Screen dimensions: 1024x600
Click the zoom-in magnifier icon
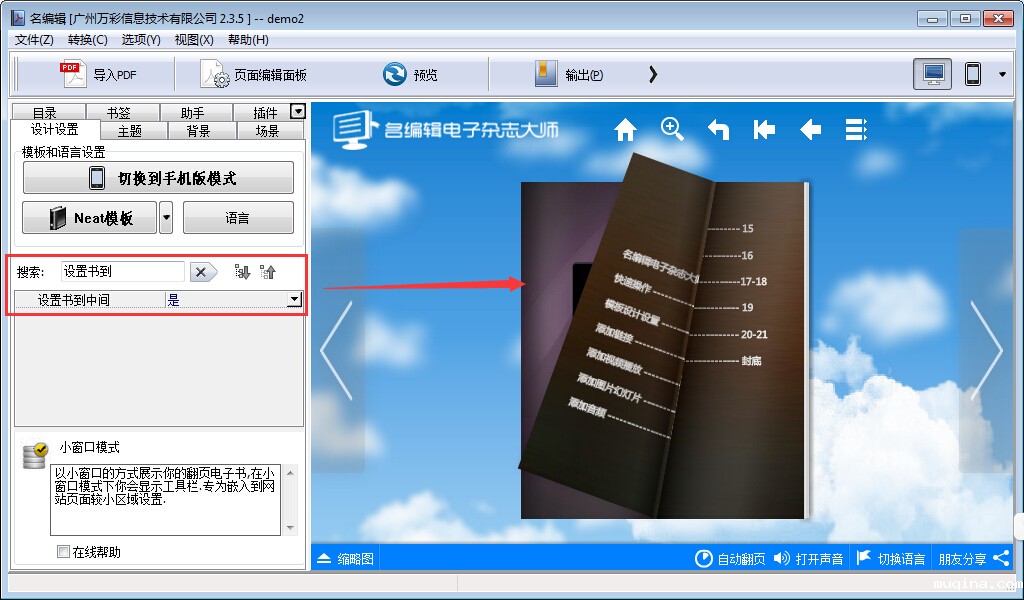[672, 129]
